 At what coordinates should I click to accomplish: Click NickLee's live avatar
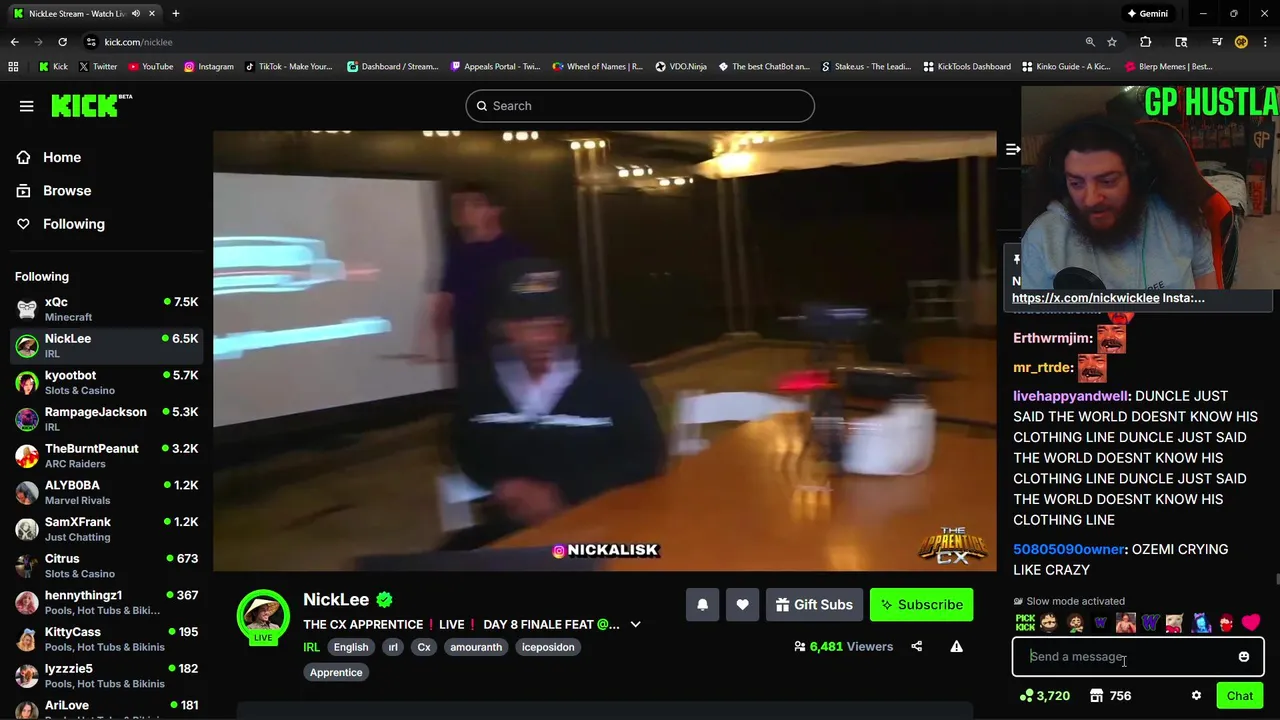tap(263, 616)
